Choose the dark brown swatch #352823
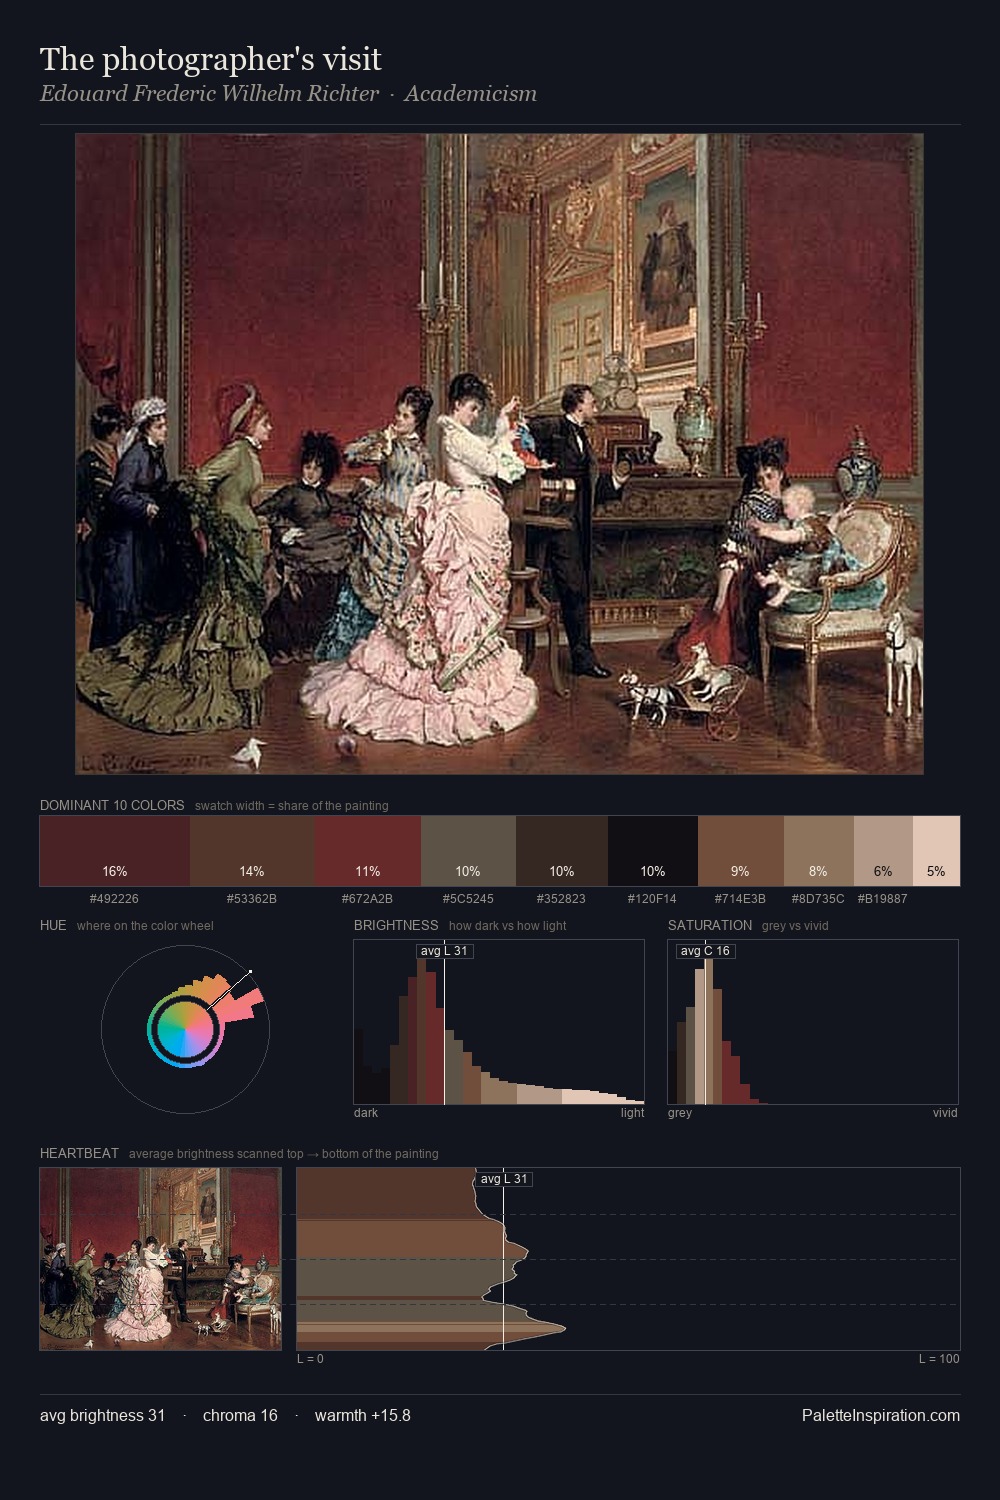 (562, 851)
